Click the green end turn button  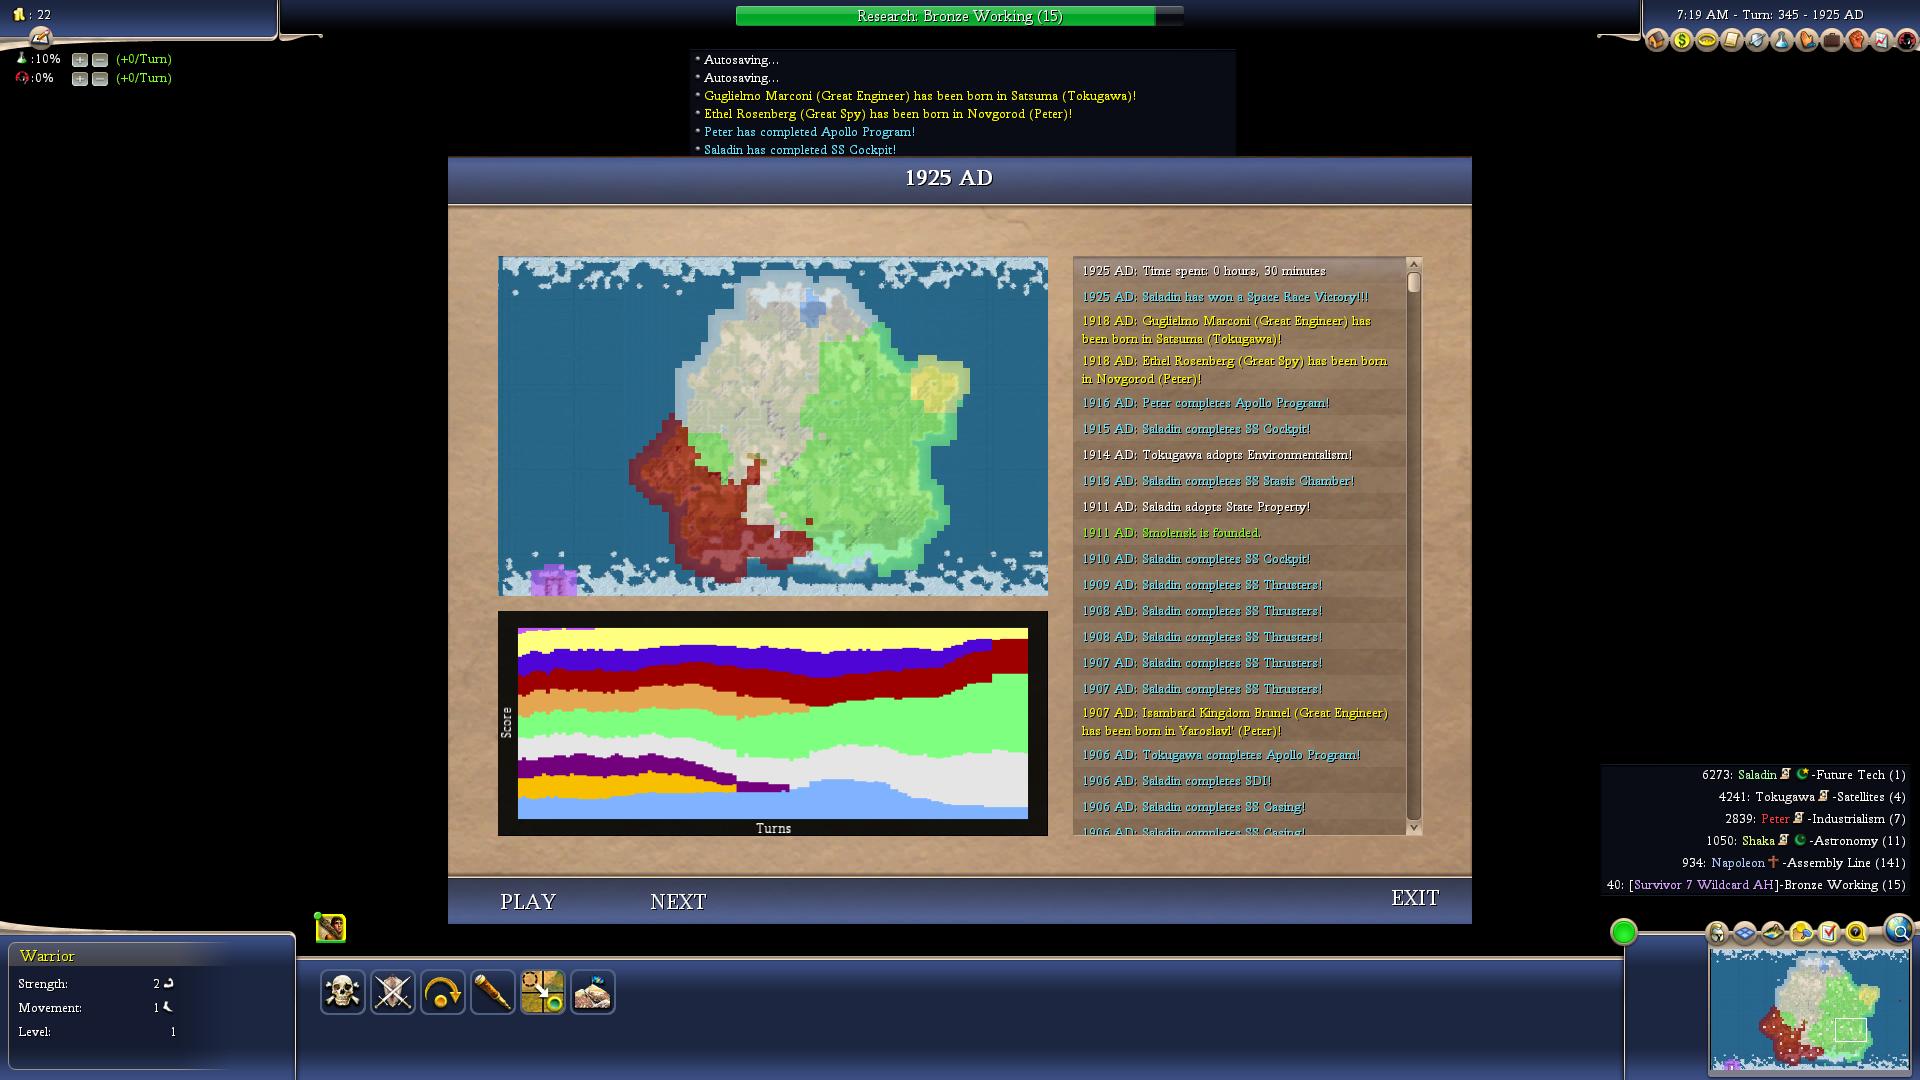(x=1624, y=932)
